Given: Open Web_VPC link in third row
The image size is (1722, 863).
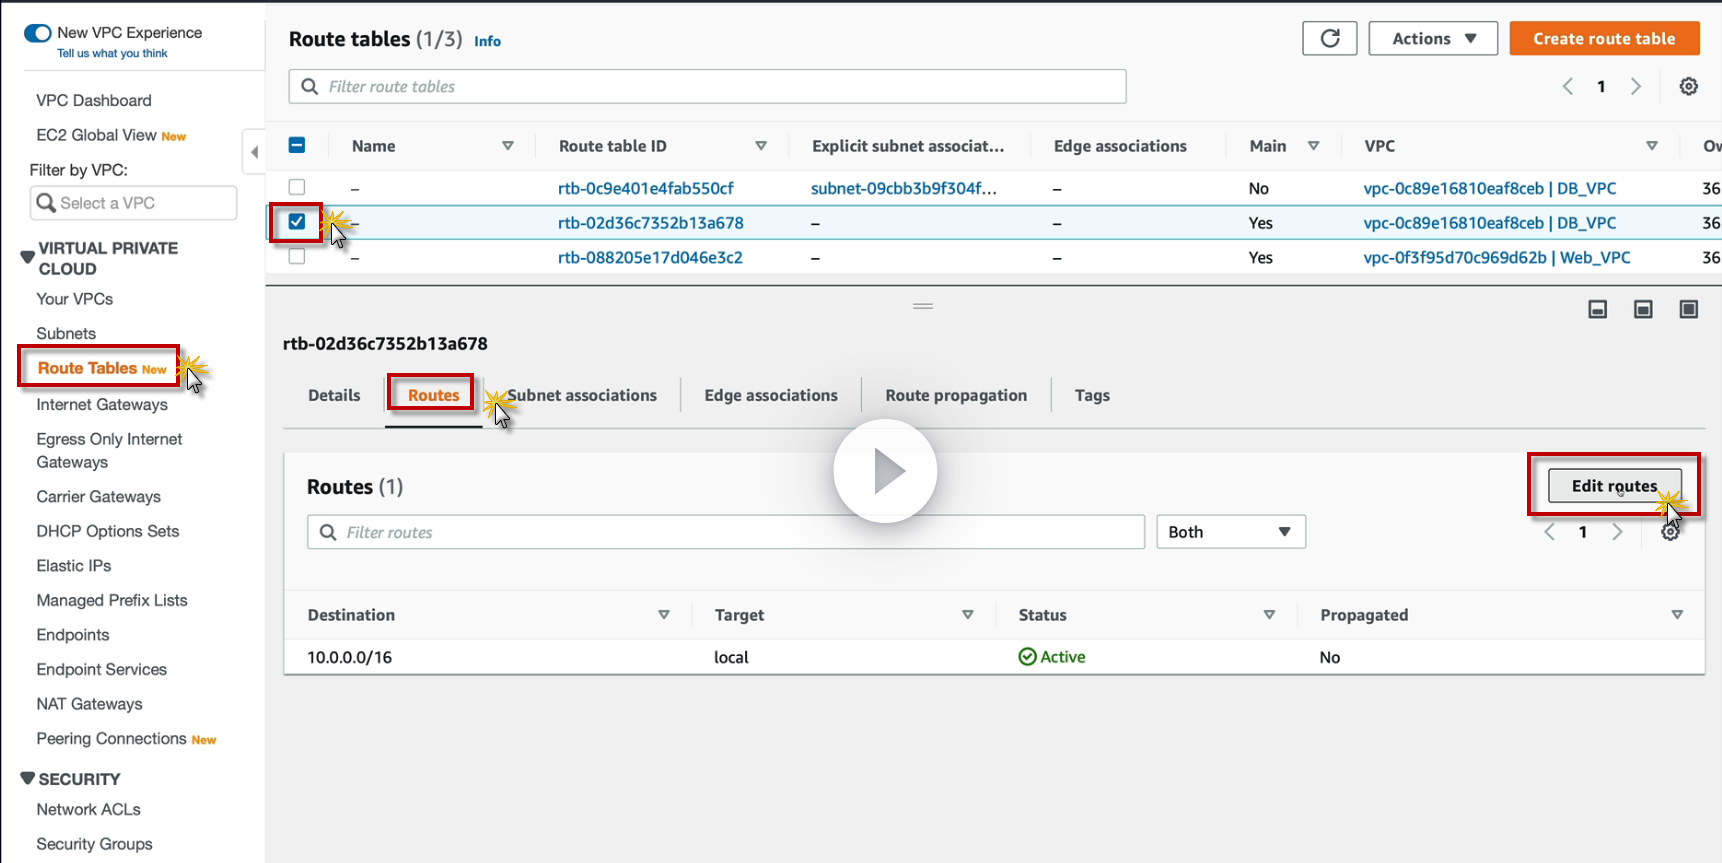Looking at the screenshot, I should pos(1496,257).
